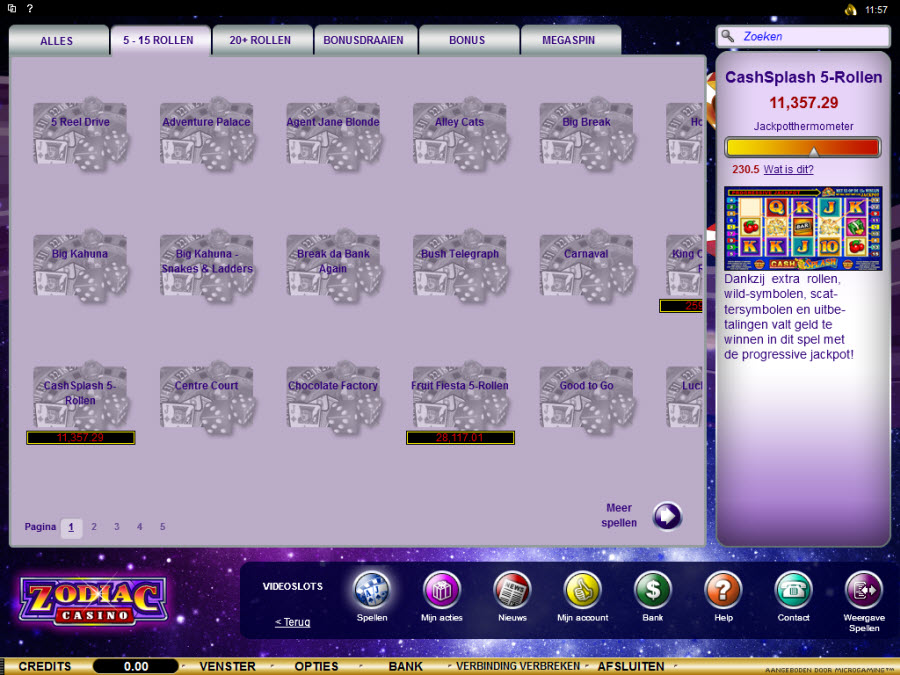This screenshot has height=675, width=900.
Task: Click the Zoeken search field
Action: (803, 36)
